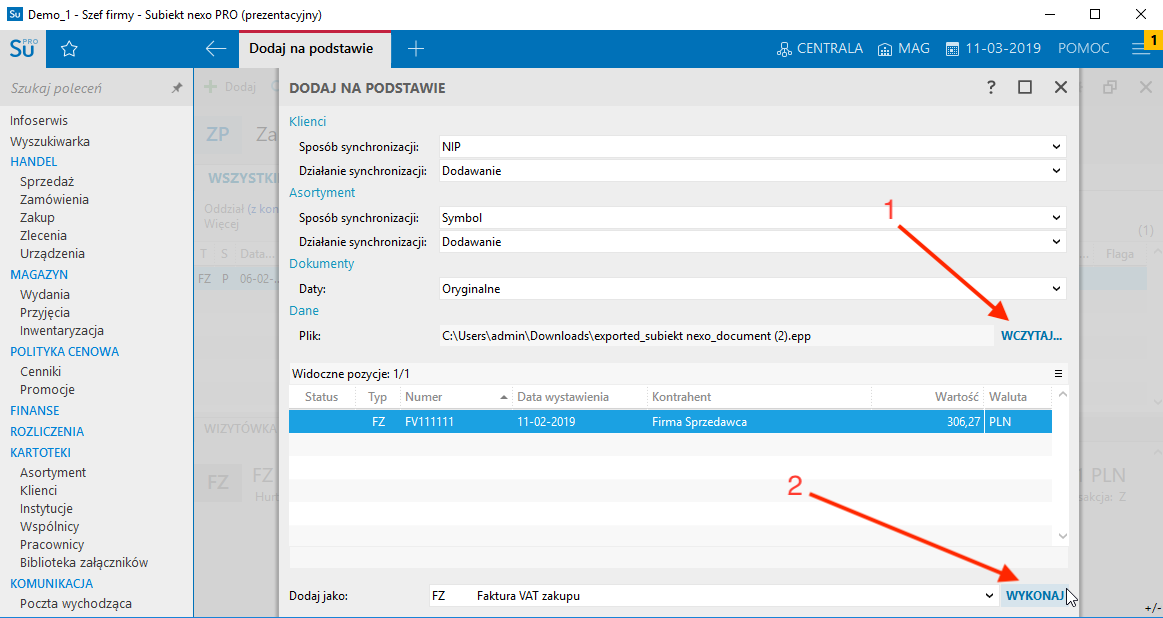Viewport: 1163px width, 618px height.
Task: Click the back arrow navigation icon
Action: pos(216,48)
